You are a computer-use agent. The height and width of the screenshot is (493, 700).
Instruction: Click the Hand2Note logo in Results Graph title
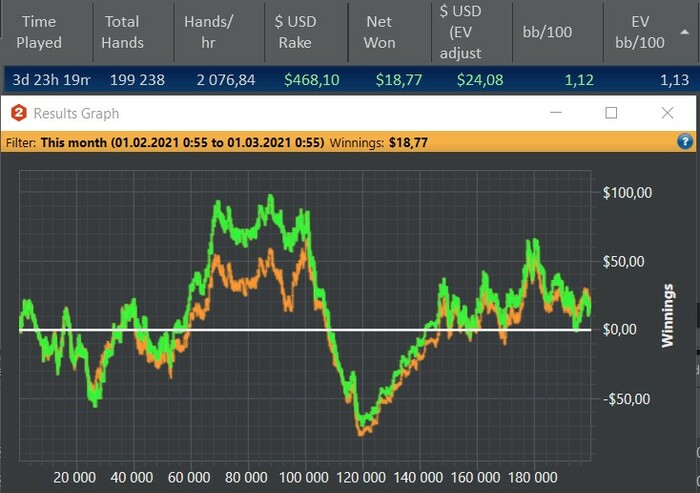[x=19, y=113]
